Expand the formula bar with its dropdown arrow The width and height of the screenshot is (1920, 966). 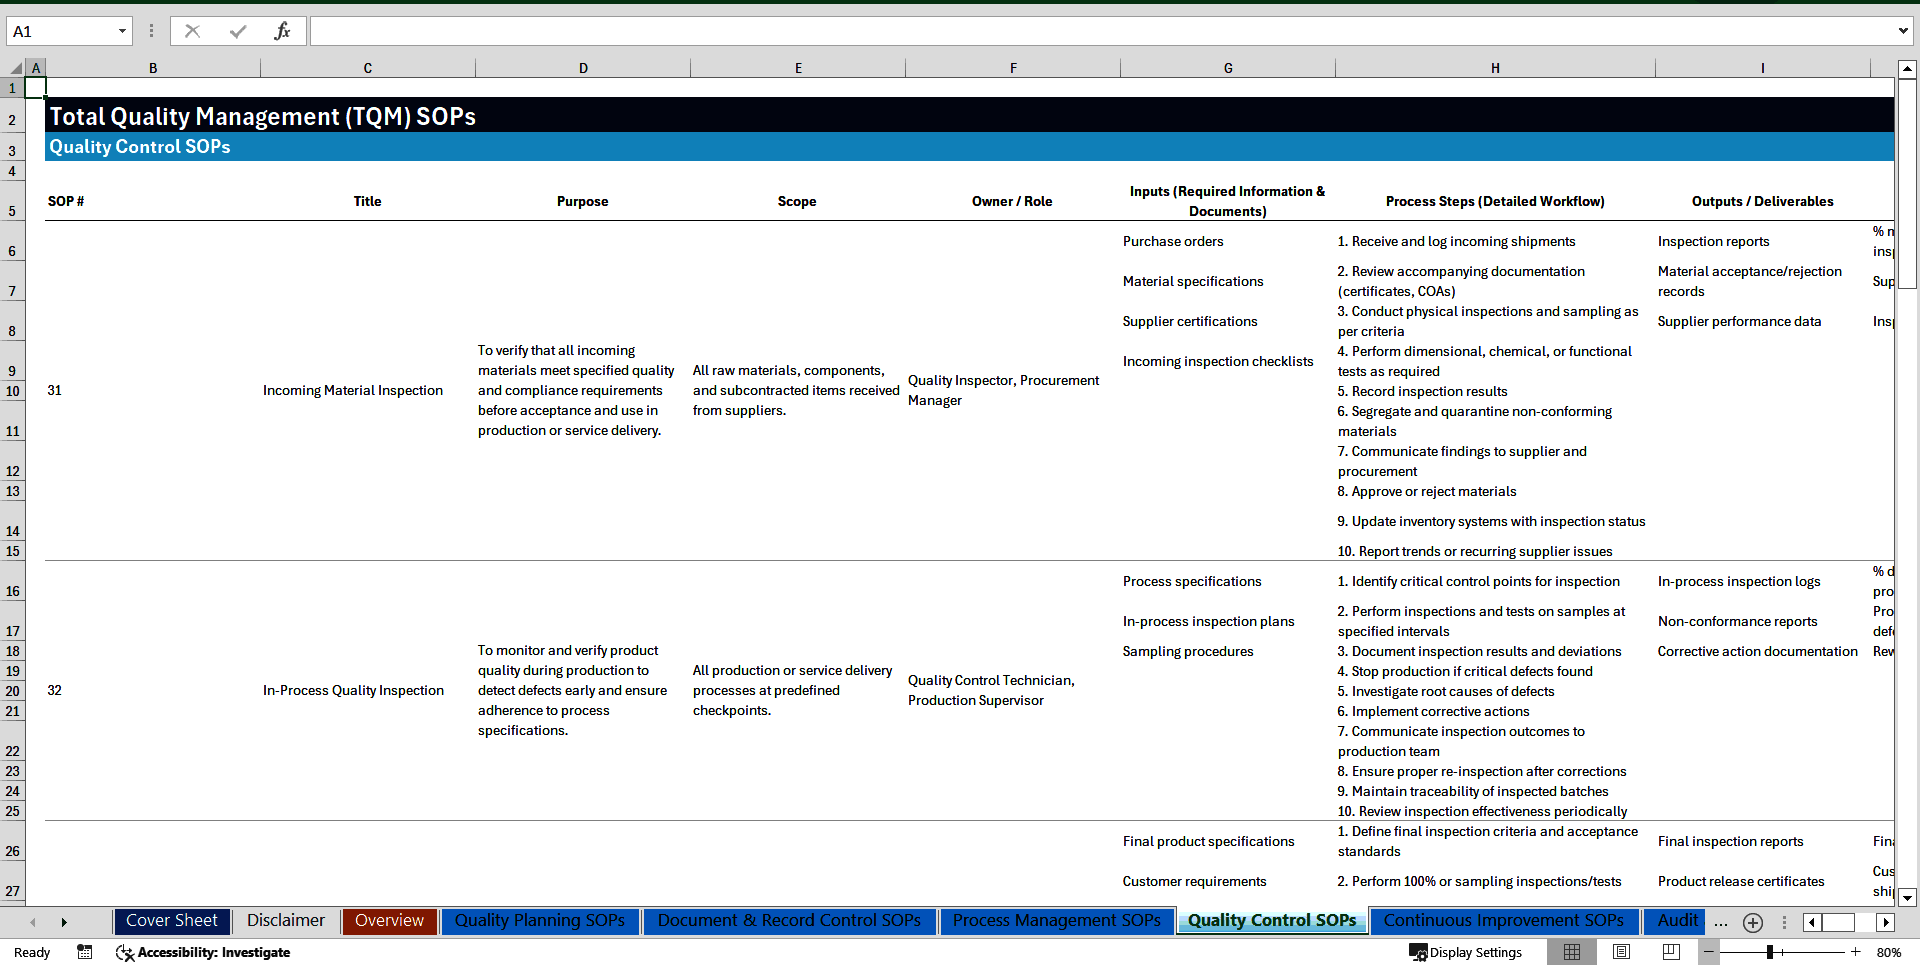pos(1903,30)
